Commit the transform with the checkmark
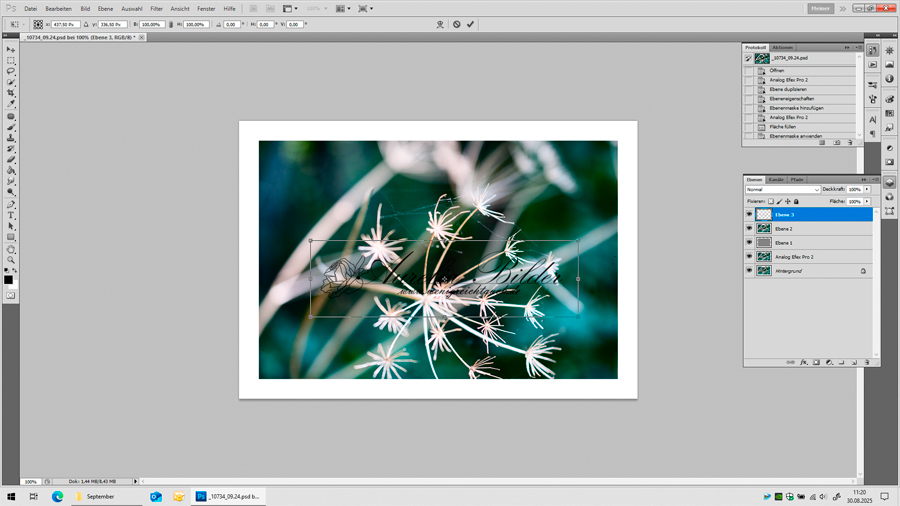 tap(470, 24)
